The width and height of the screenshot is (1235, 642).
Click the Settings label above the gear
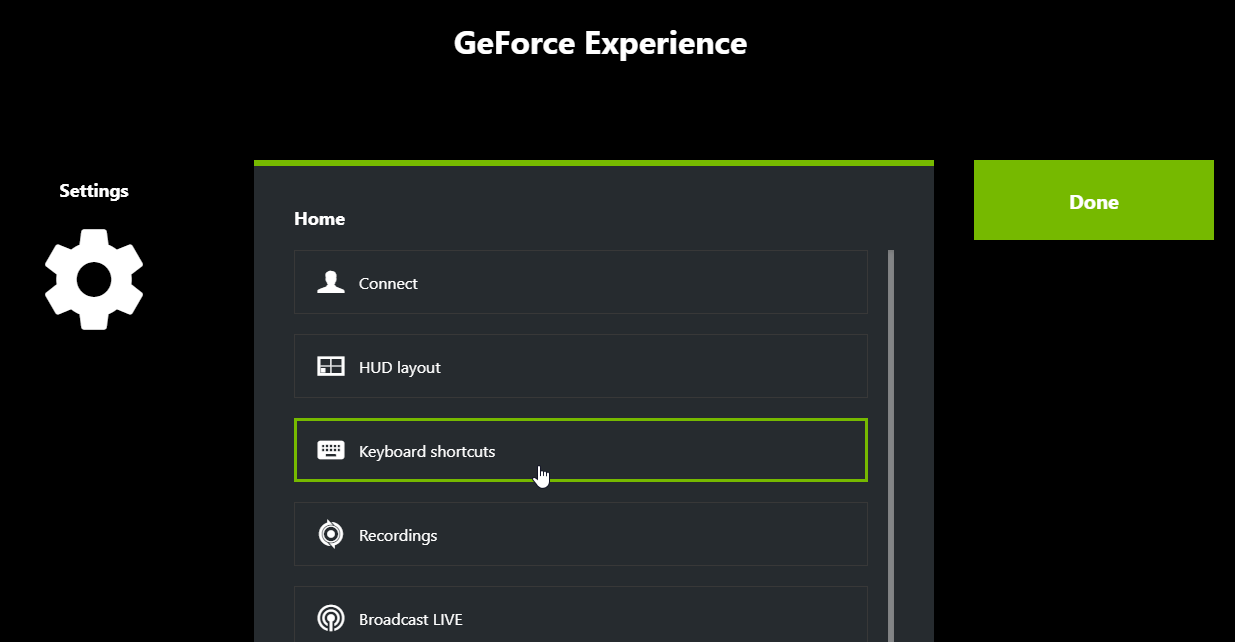[93, 190]
